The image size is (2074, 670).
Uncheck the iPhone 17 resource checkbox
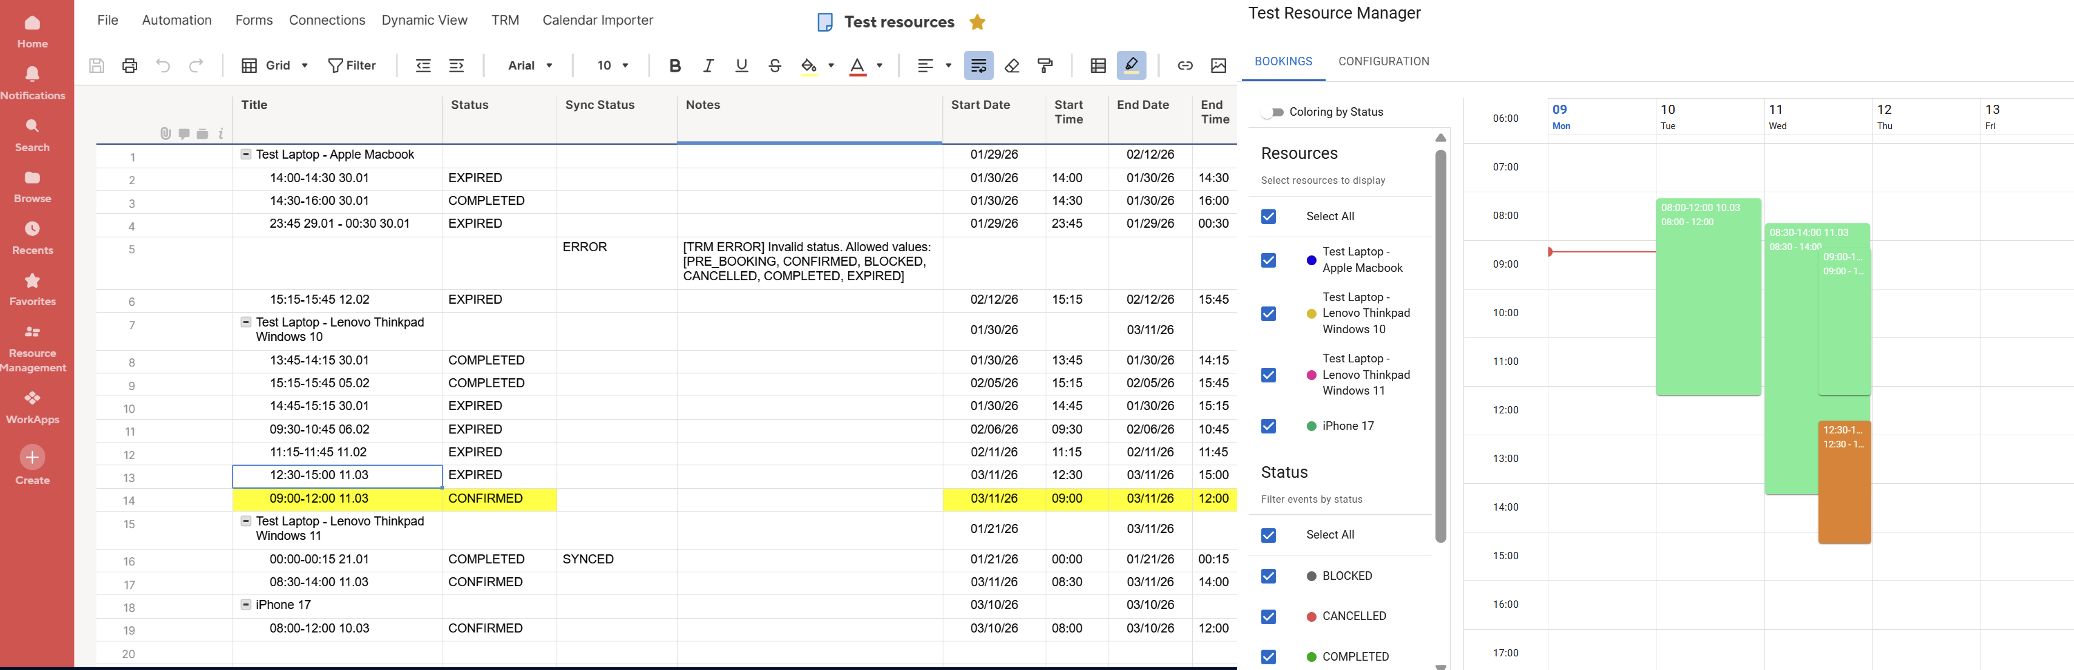[1268, 426]
